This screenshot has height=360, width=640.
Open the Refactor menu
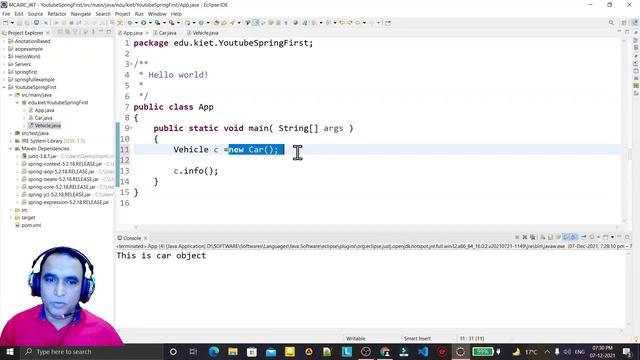[57, 14]
